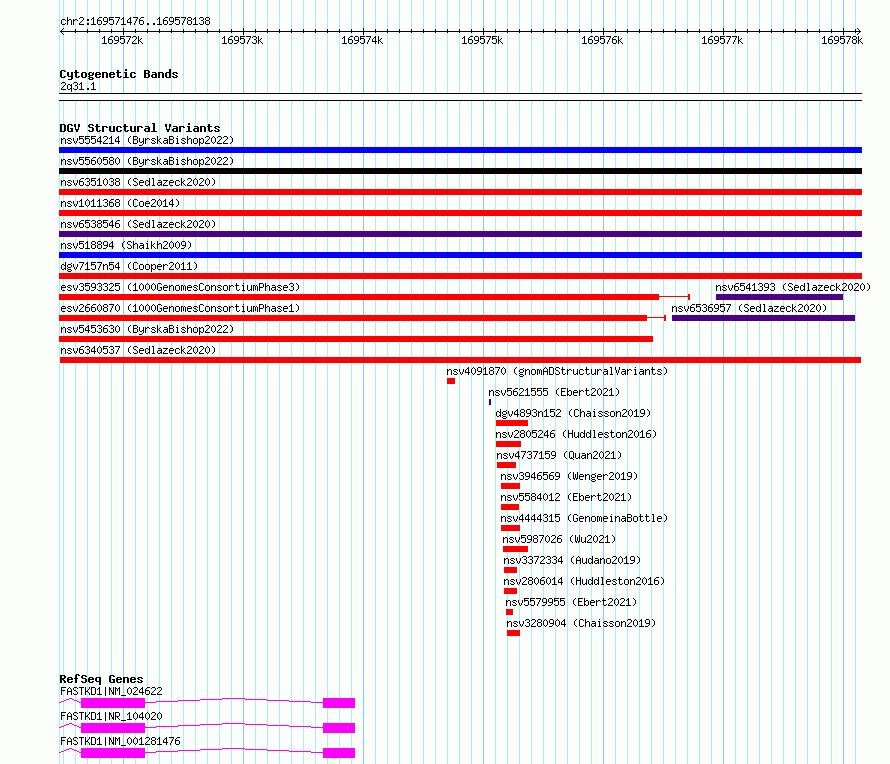890x764 pixels.
Task: Select the blue bar under nsv518894
Action: click(460, 255)
